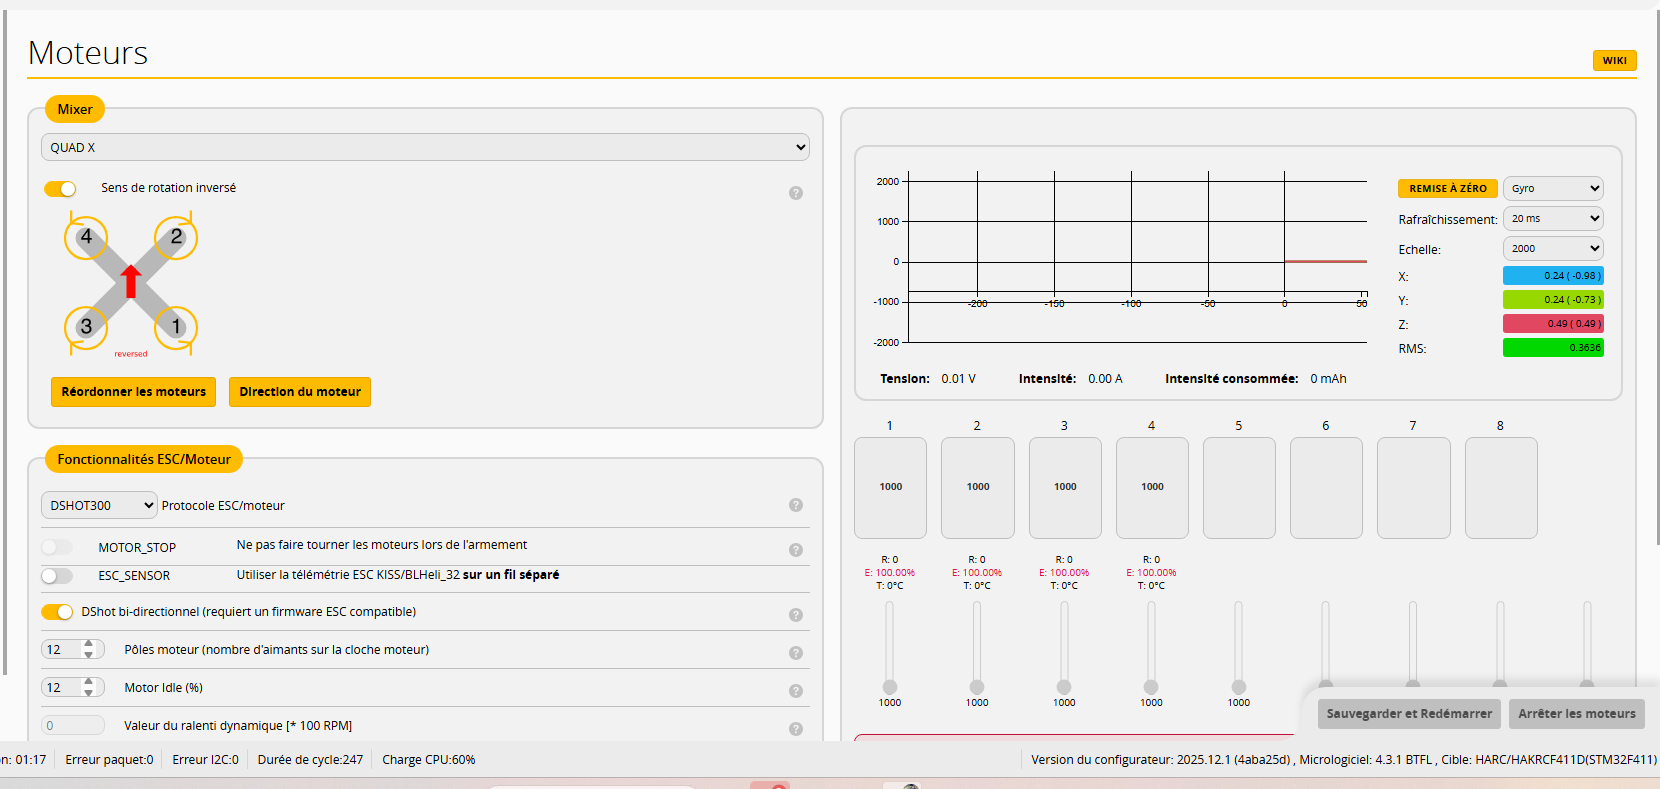Click motor 4 in the quad diagram
The width and height of the screenshot is (1660, 789).
[x=86, y=238]
